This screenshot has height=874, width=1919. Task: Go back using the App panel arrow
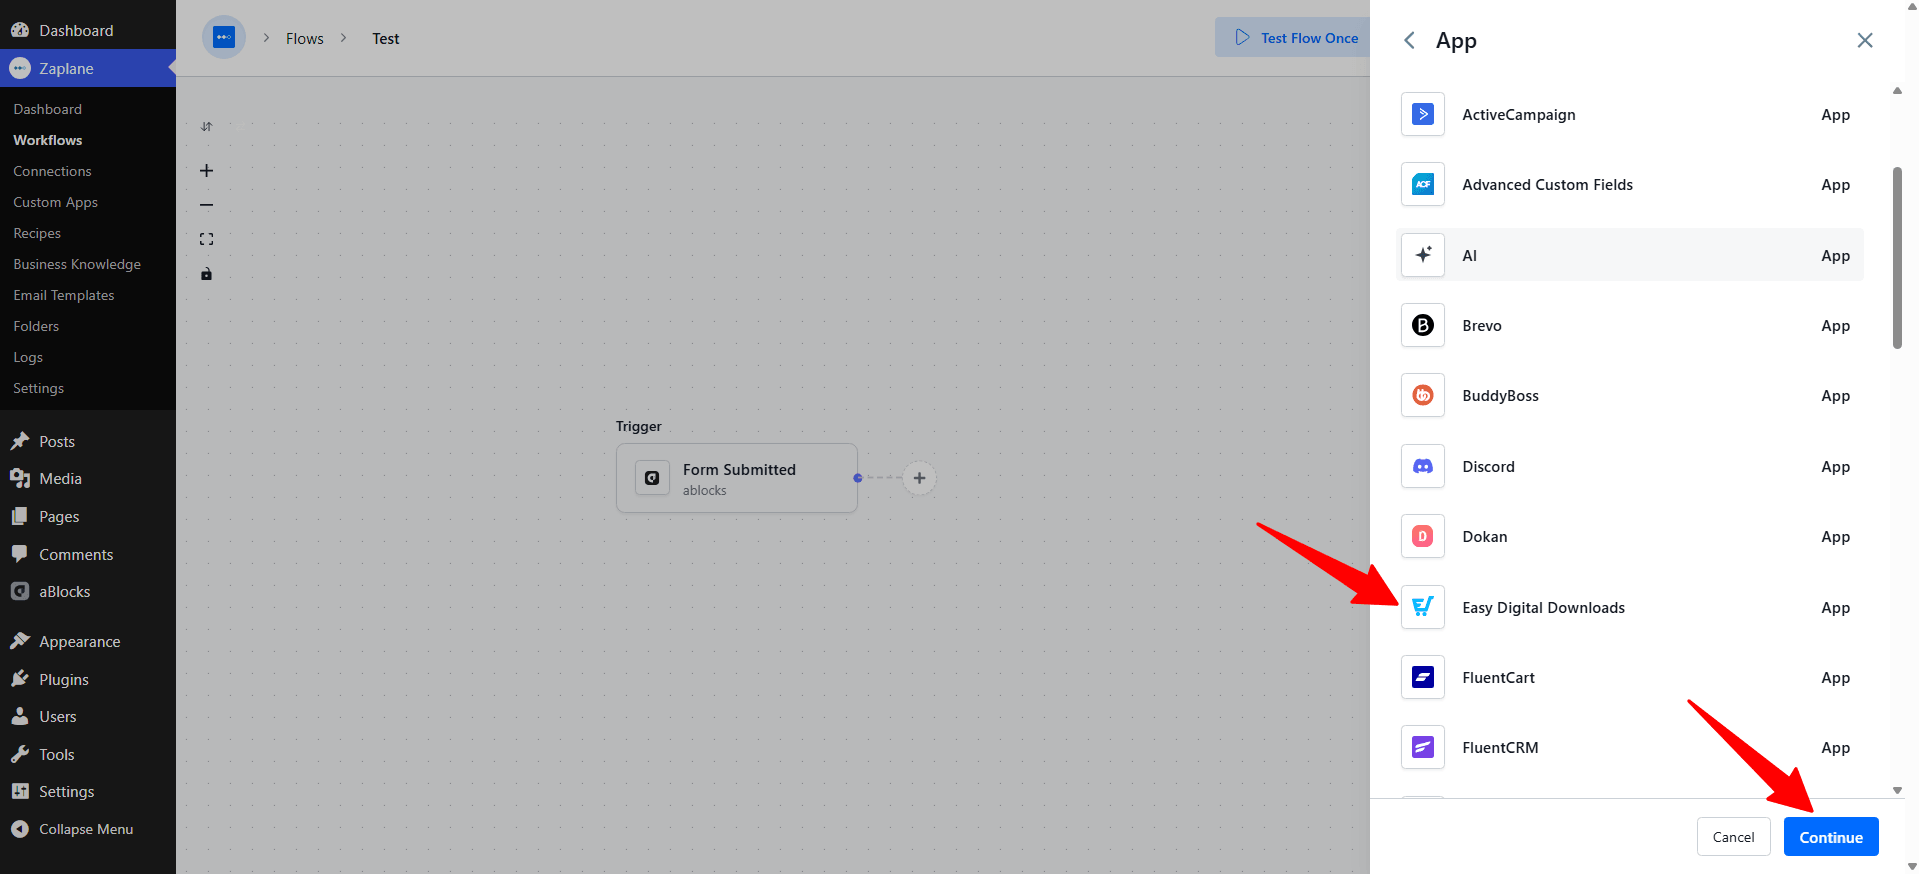(x=1409, y=40)
